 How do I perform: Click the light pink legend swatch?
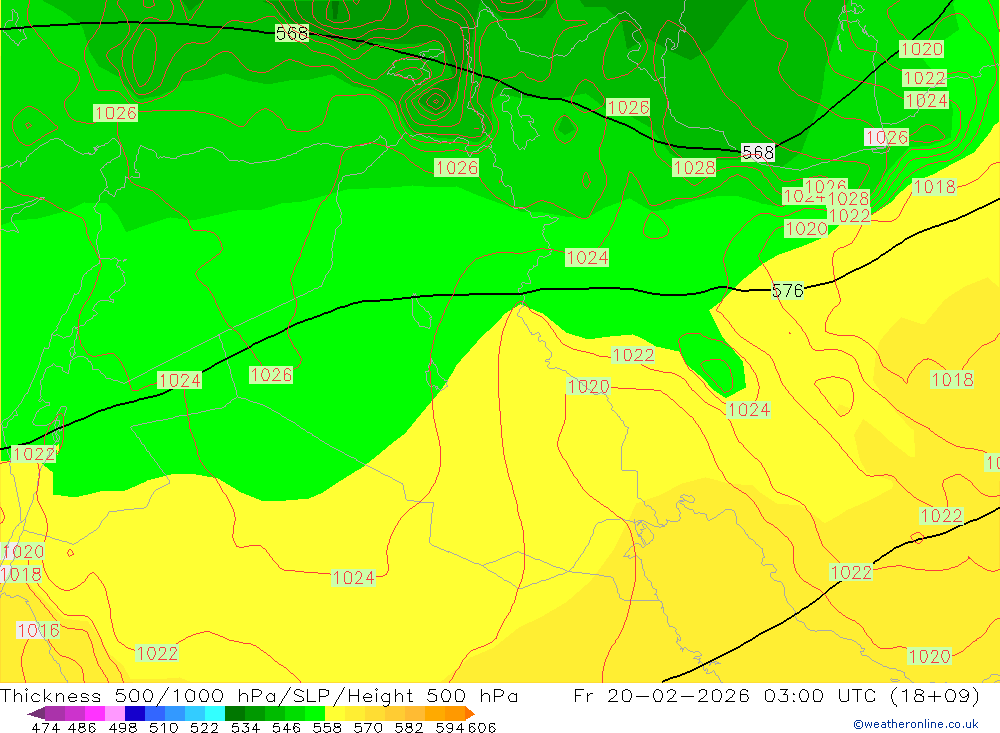tap(115, 713)
